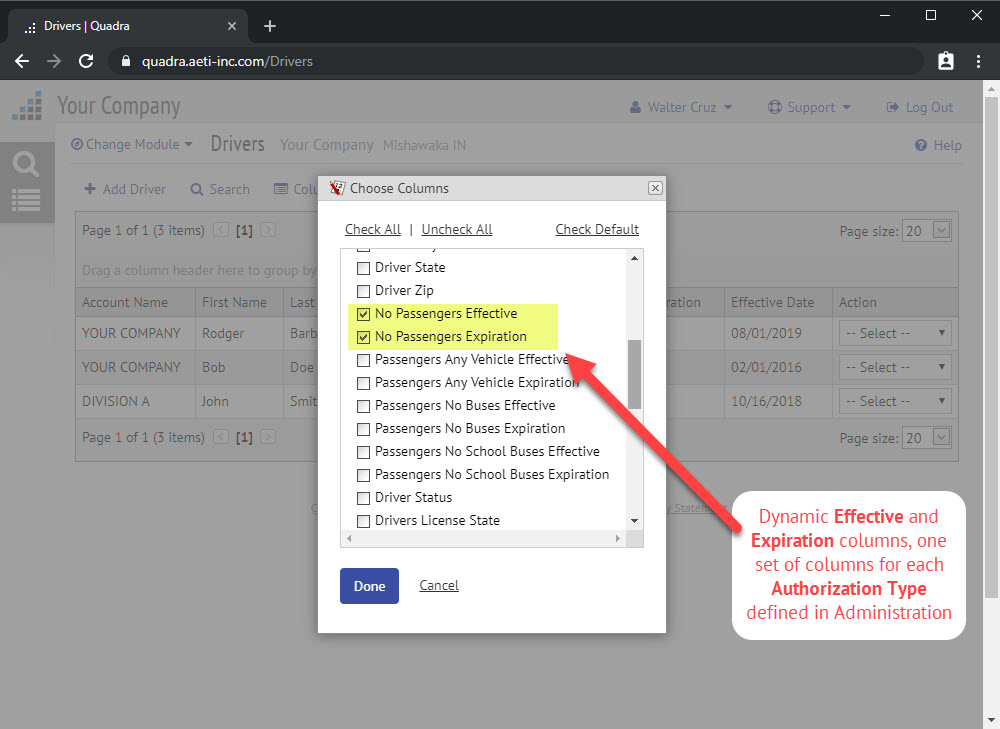Open a new browser tab

pyautogui.click(x=270, y=26)
